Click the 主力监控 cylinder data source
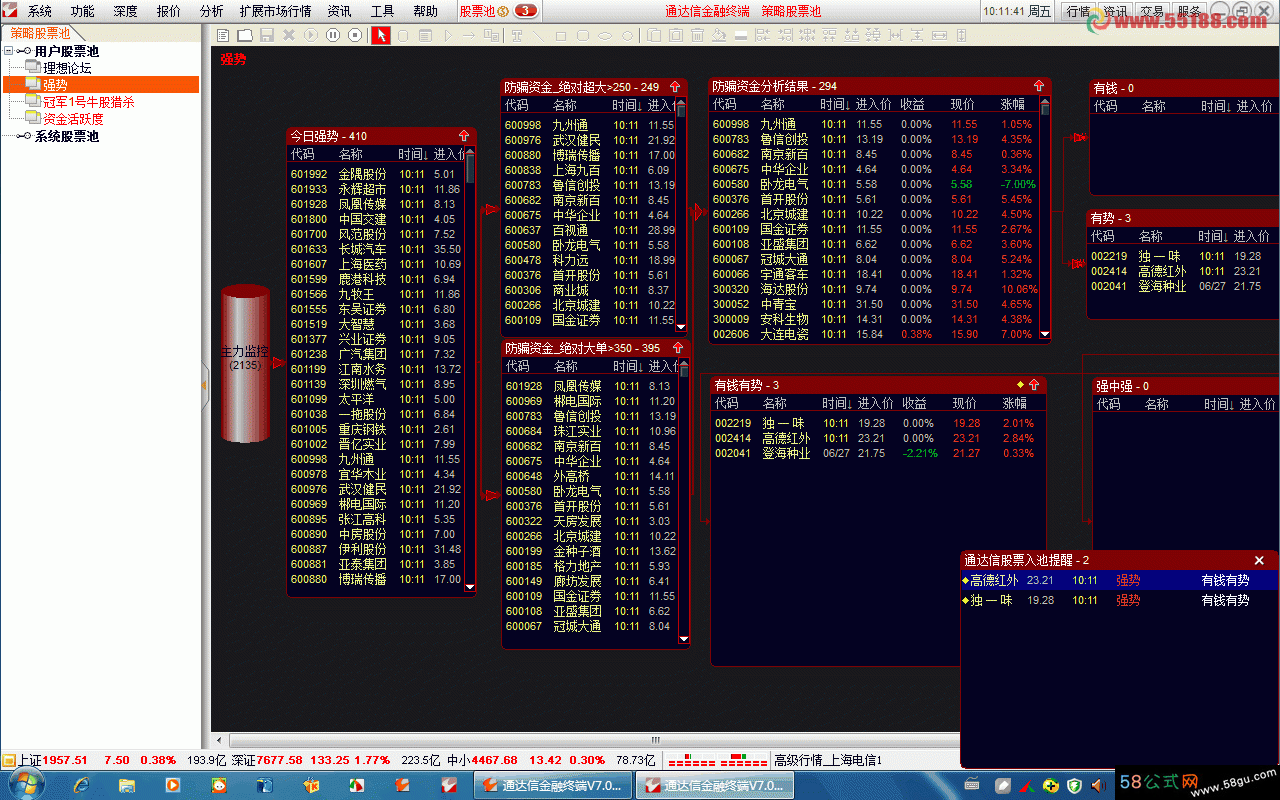The width and height of the screenshot is (1280, 800). (x=245, y=363)
